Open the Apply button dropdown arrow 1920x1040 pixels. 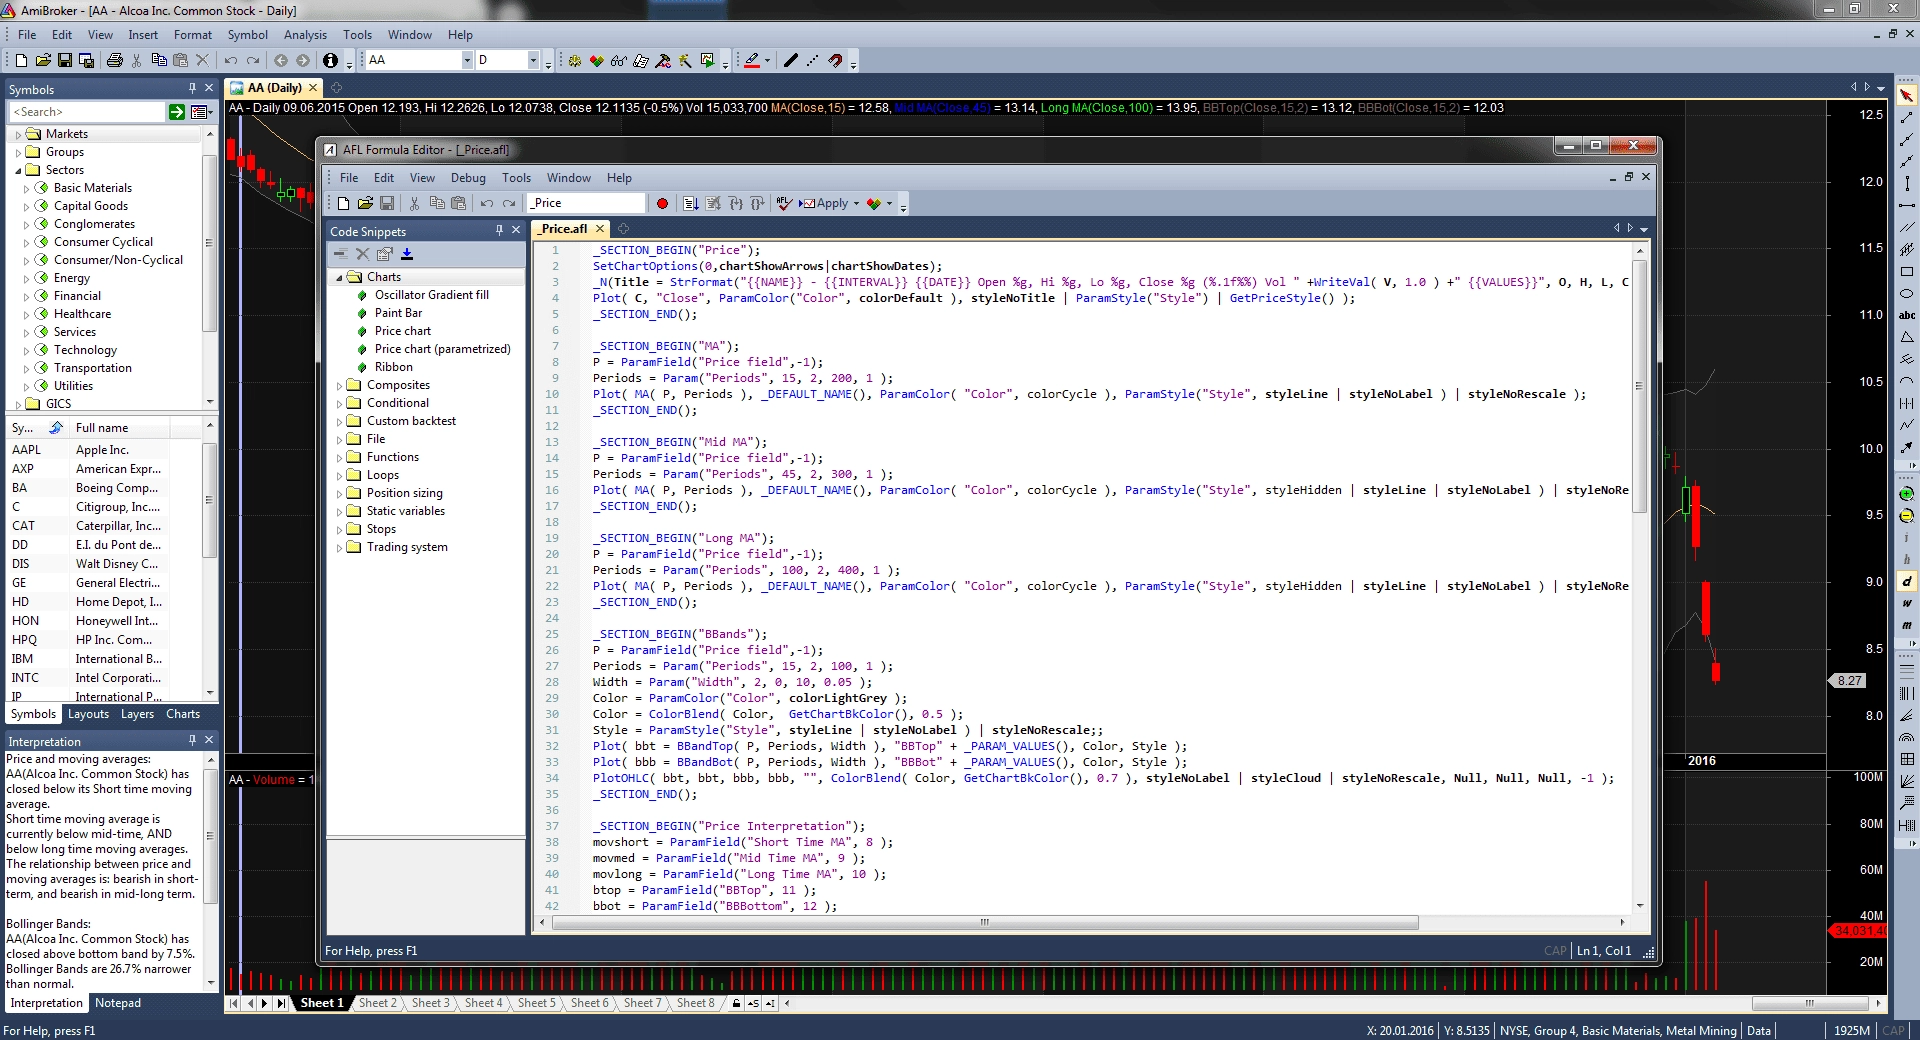coord(857,204)
